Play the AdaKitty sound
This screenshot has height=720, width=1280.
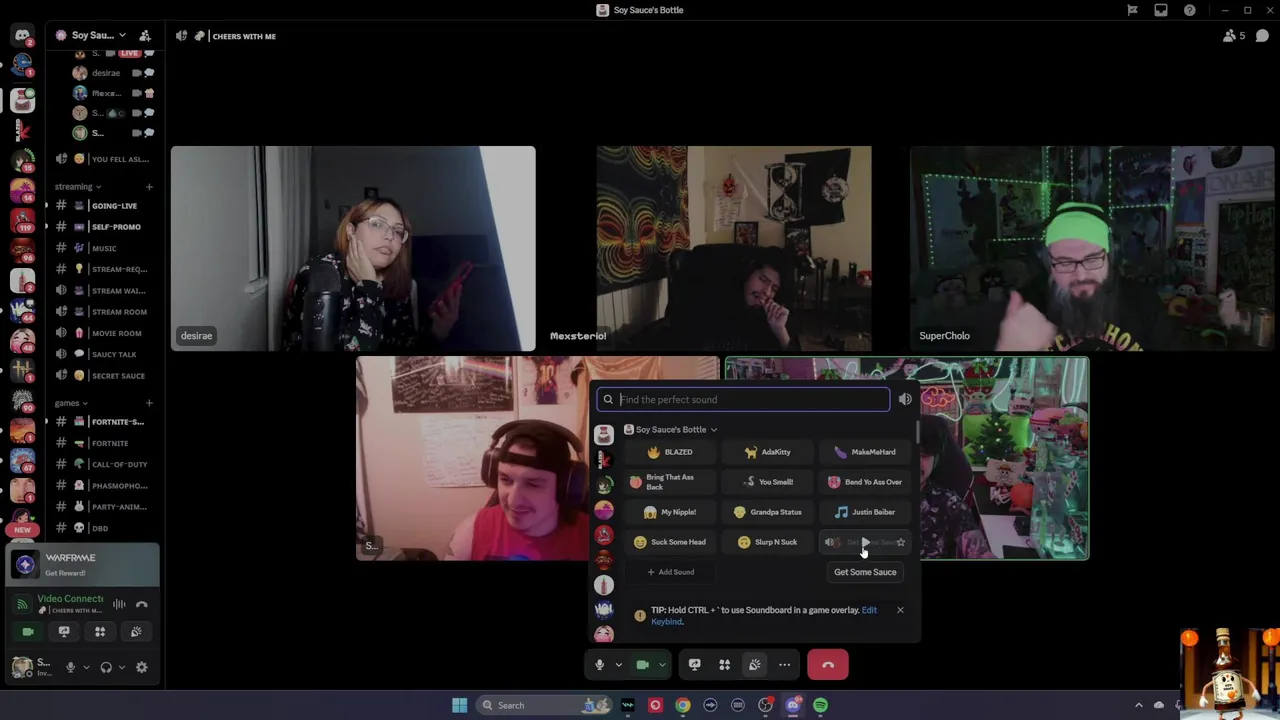768,452
